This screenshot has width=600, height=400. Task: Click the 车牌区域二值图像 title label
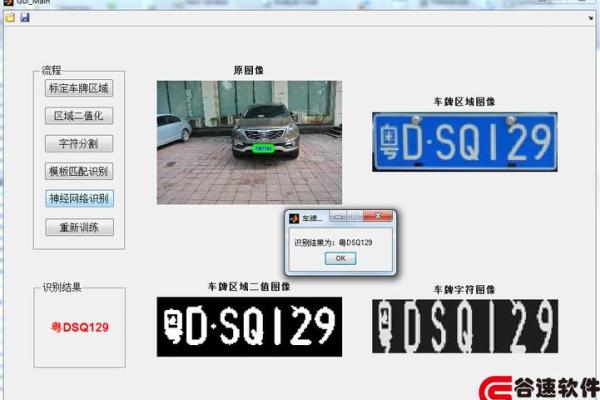[249, 287]
